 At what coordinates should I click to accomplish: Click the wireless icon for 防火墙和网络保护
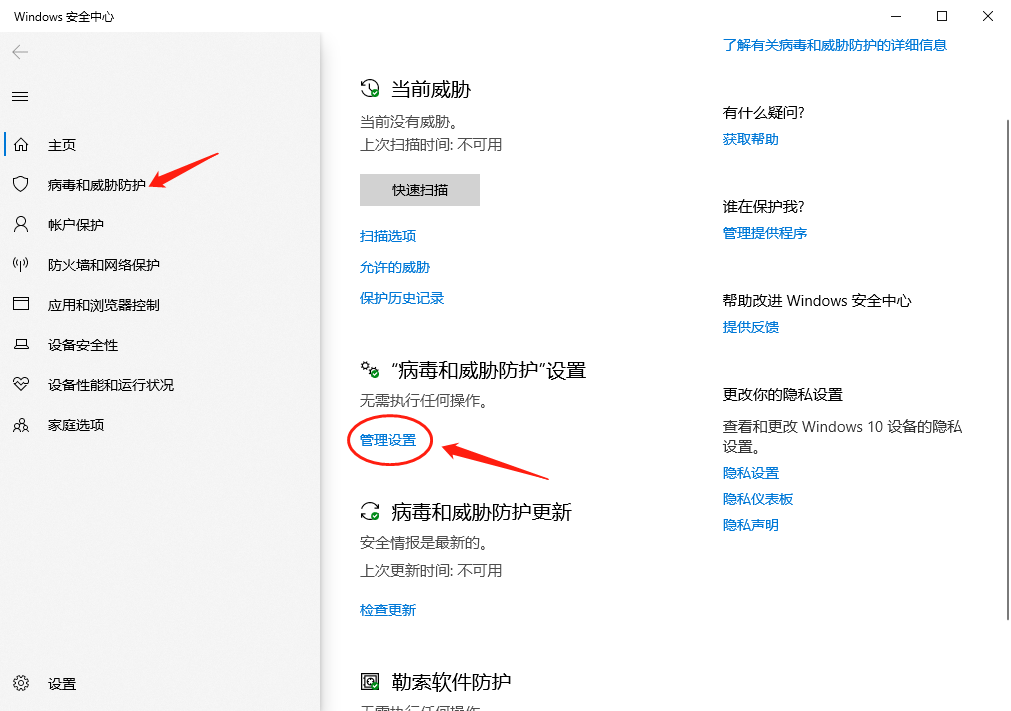[x=20, y=265]
